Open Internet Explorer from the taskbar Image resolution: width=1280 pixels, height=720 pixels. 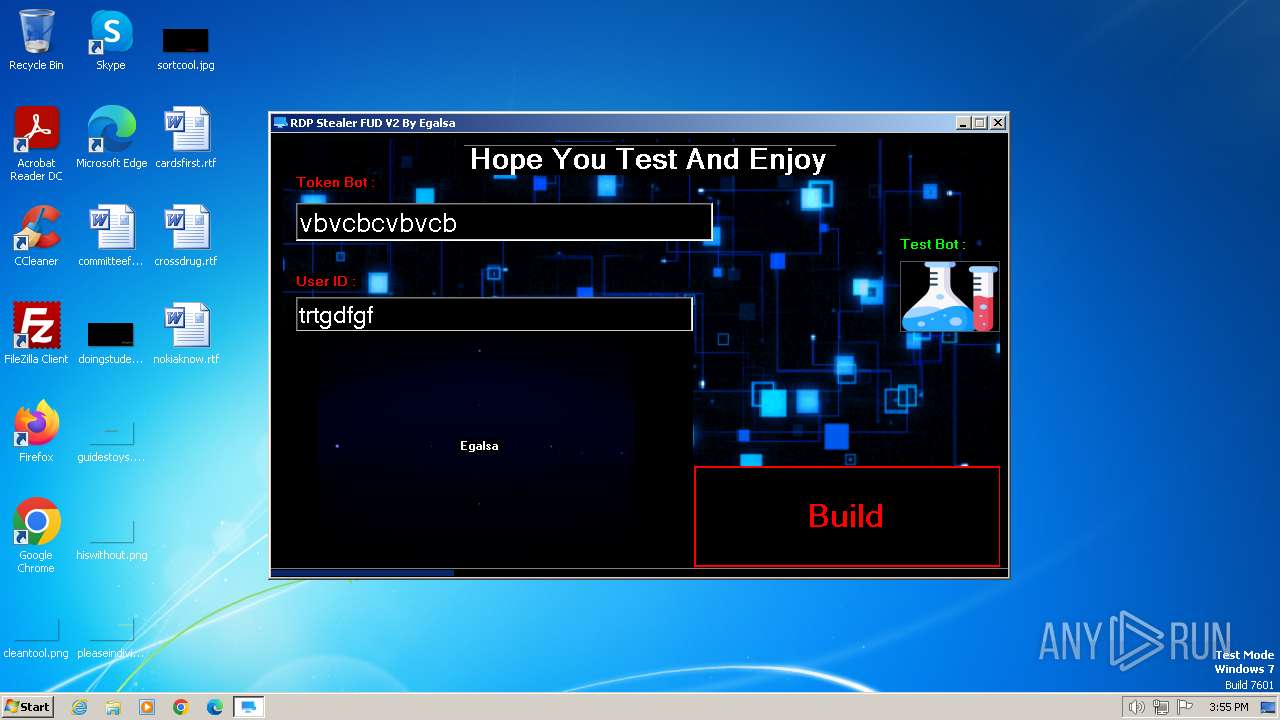point(79,707)
